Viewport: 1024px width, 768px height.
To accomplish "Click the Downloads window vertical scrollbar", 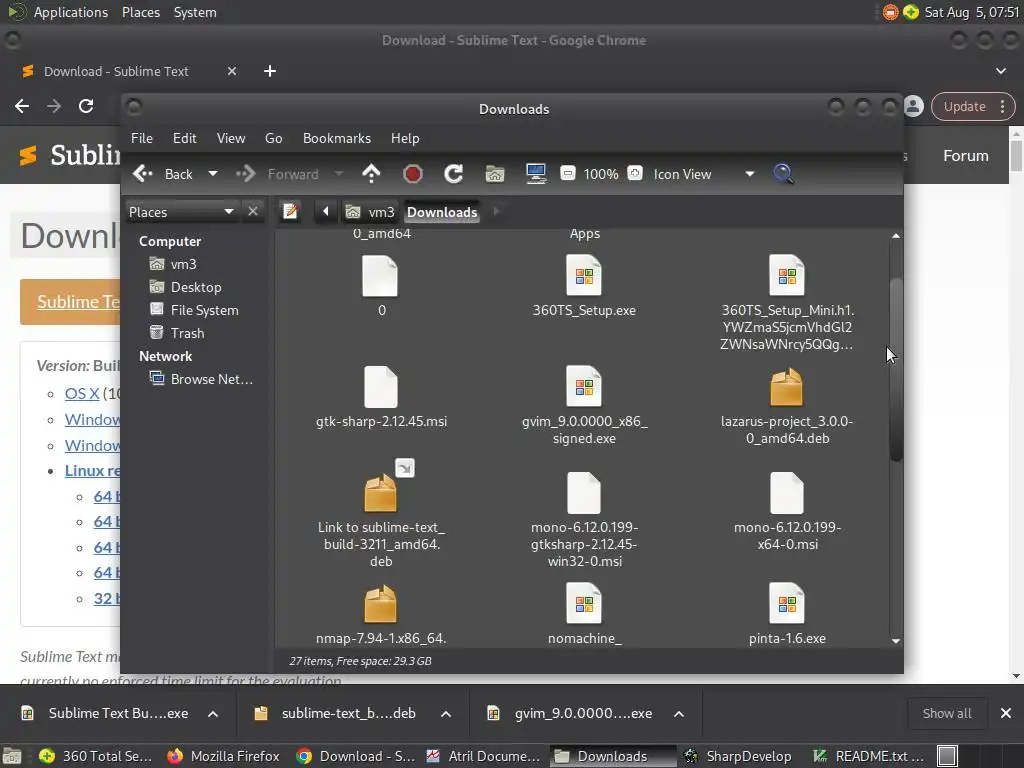I will [x=896, y=369].
